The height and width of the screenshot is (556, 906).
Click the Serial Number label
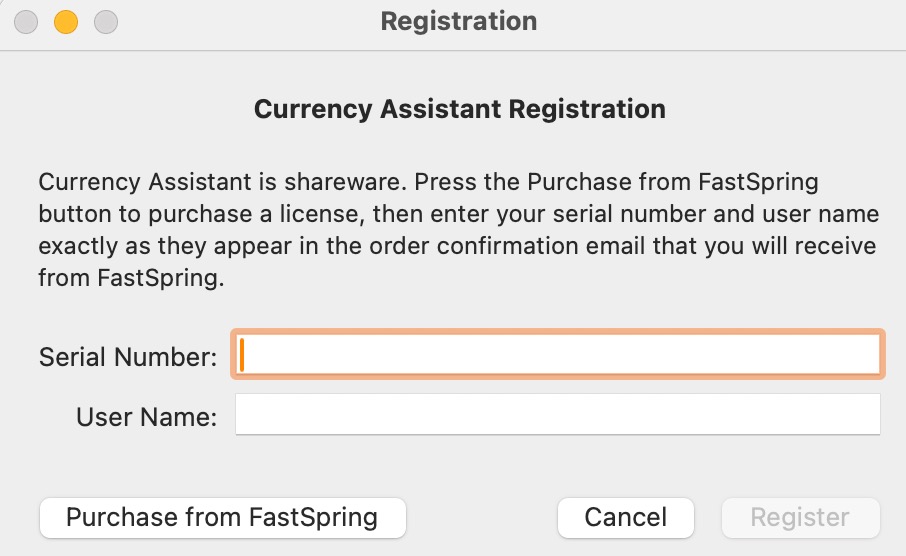pos(128,356)
